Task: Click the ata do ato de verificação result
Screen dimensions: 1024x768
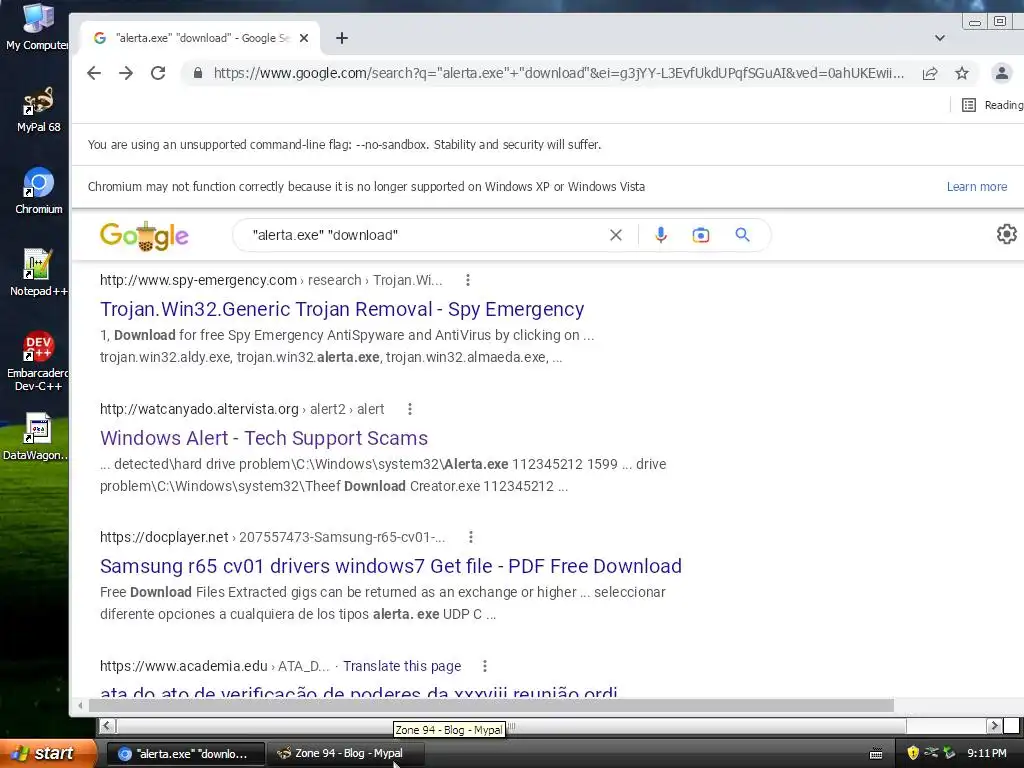Action: pos(359,691)
